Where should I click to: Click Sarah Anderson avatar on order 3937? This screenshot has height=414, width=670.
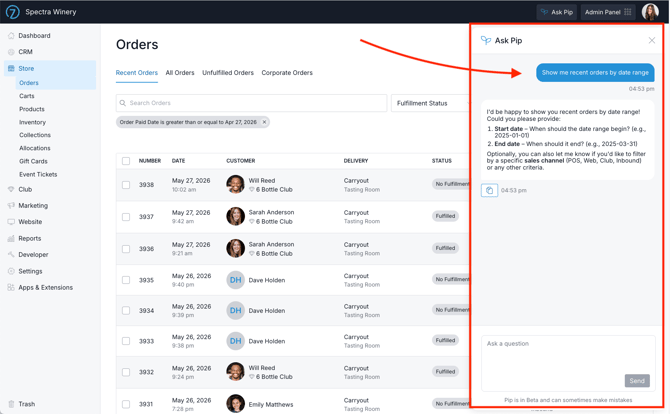(x=235, y=217)
